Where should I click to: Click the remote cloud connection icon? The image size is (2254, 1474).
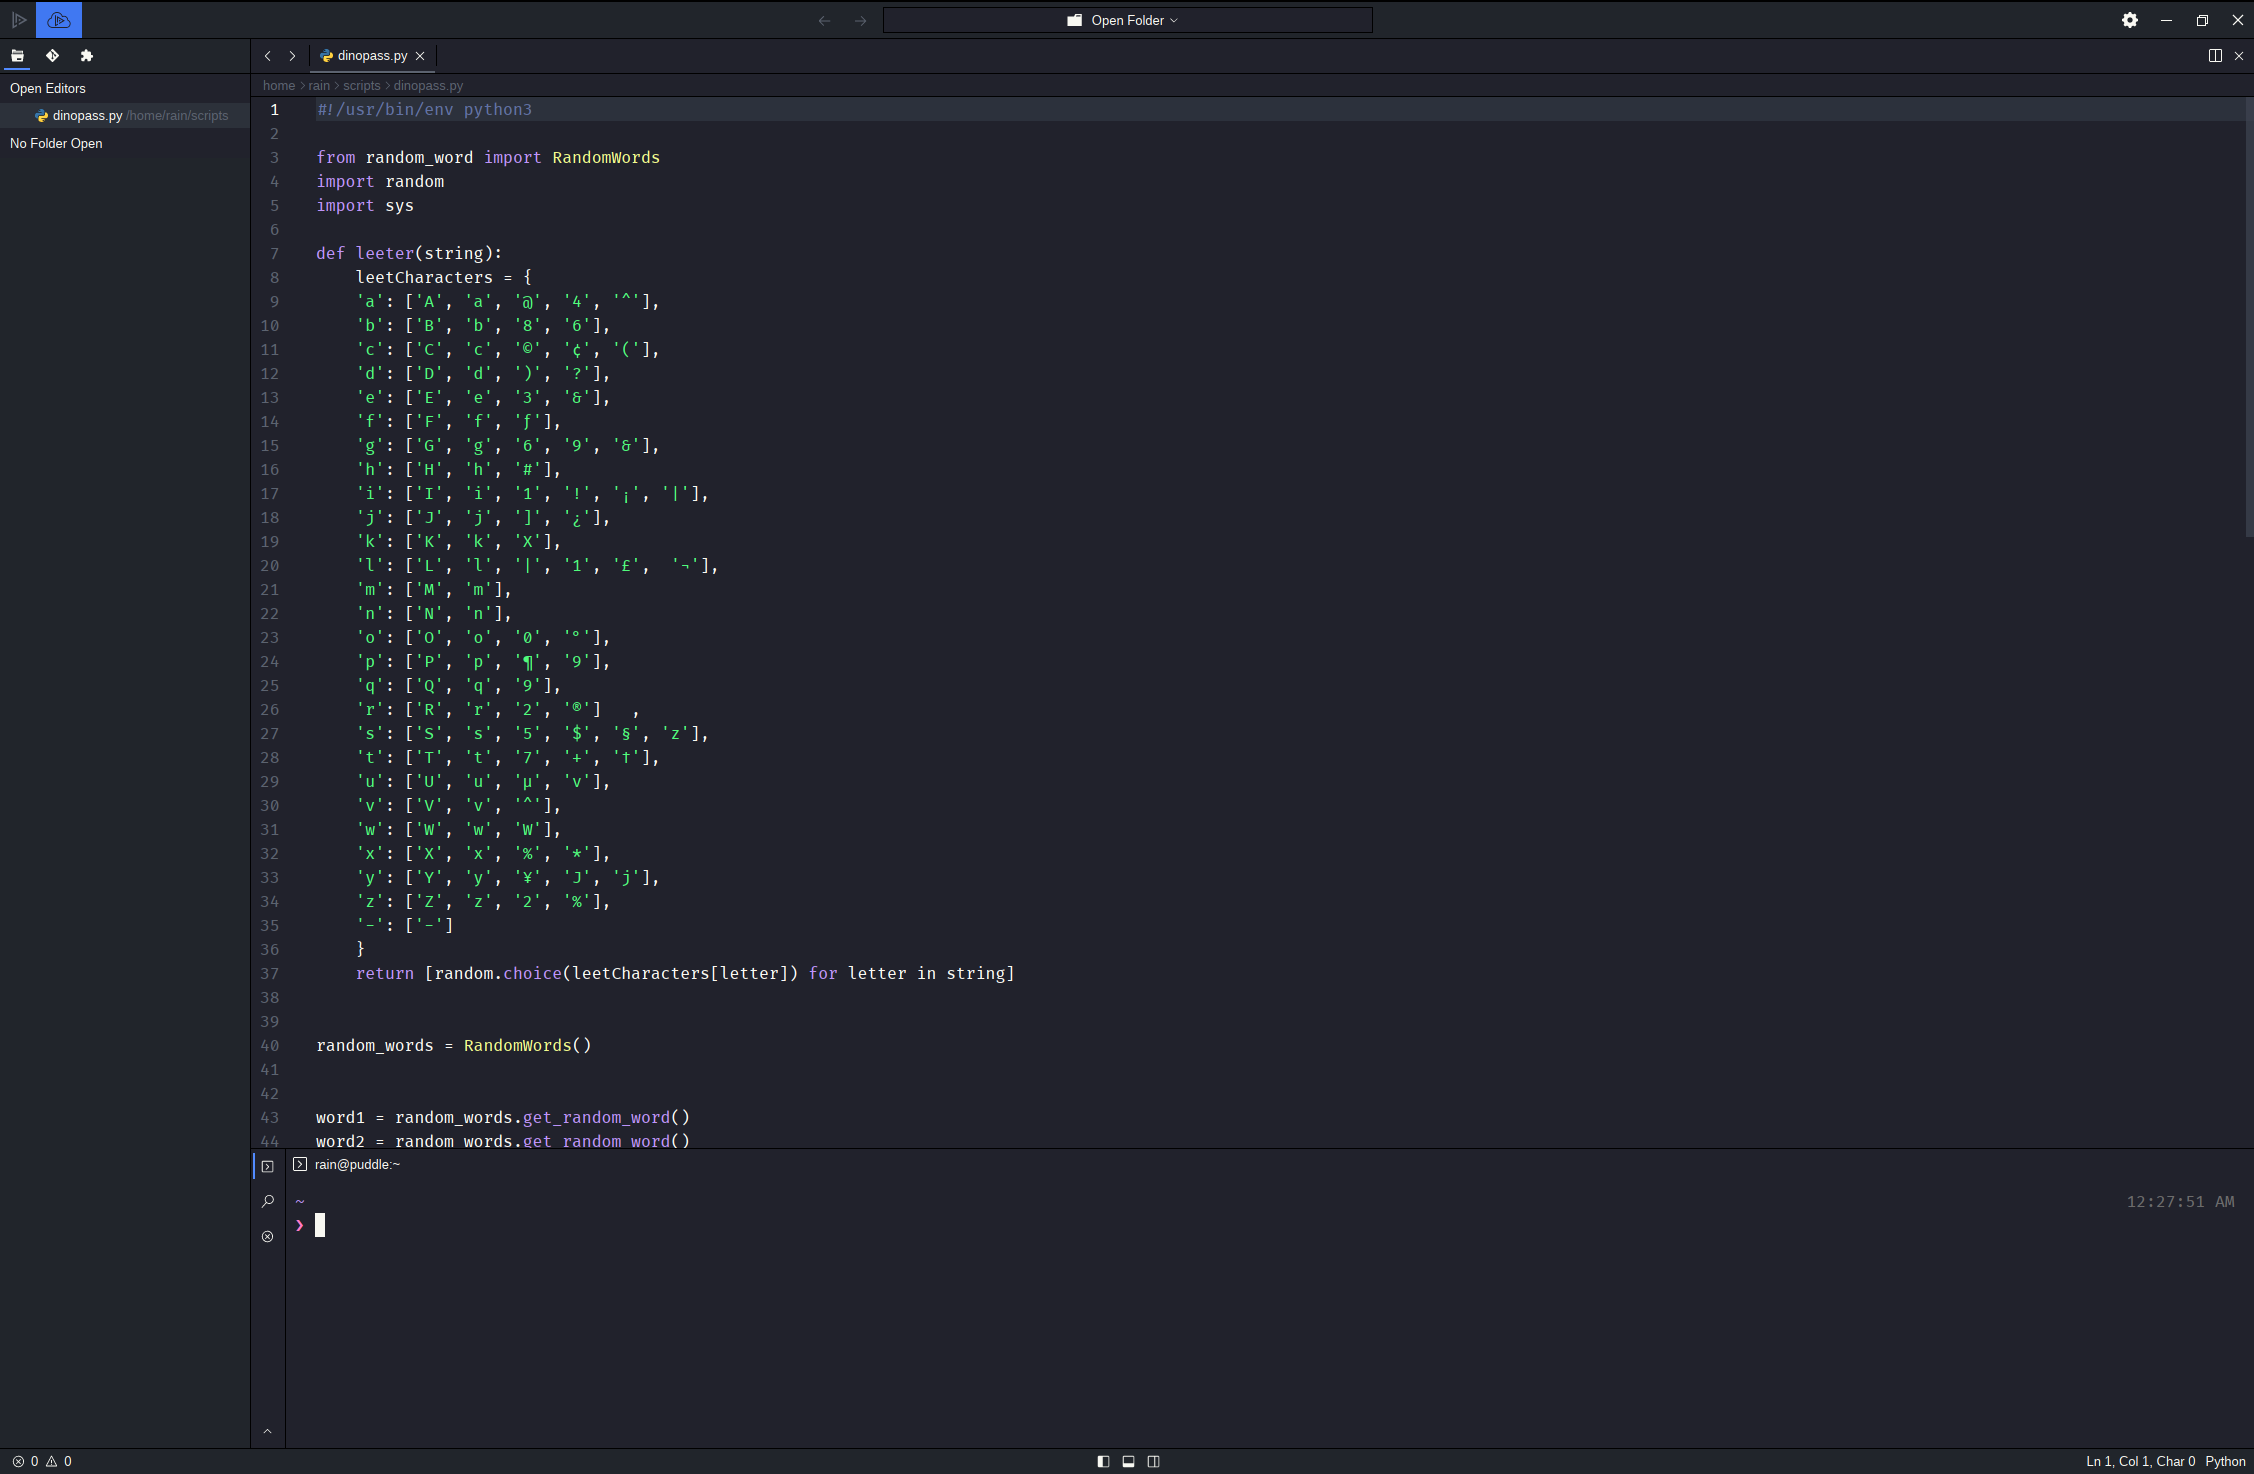coord(59,20)
